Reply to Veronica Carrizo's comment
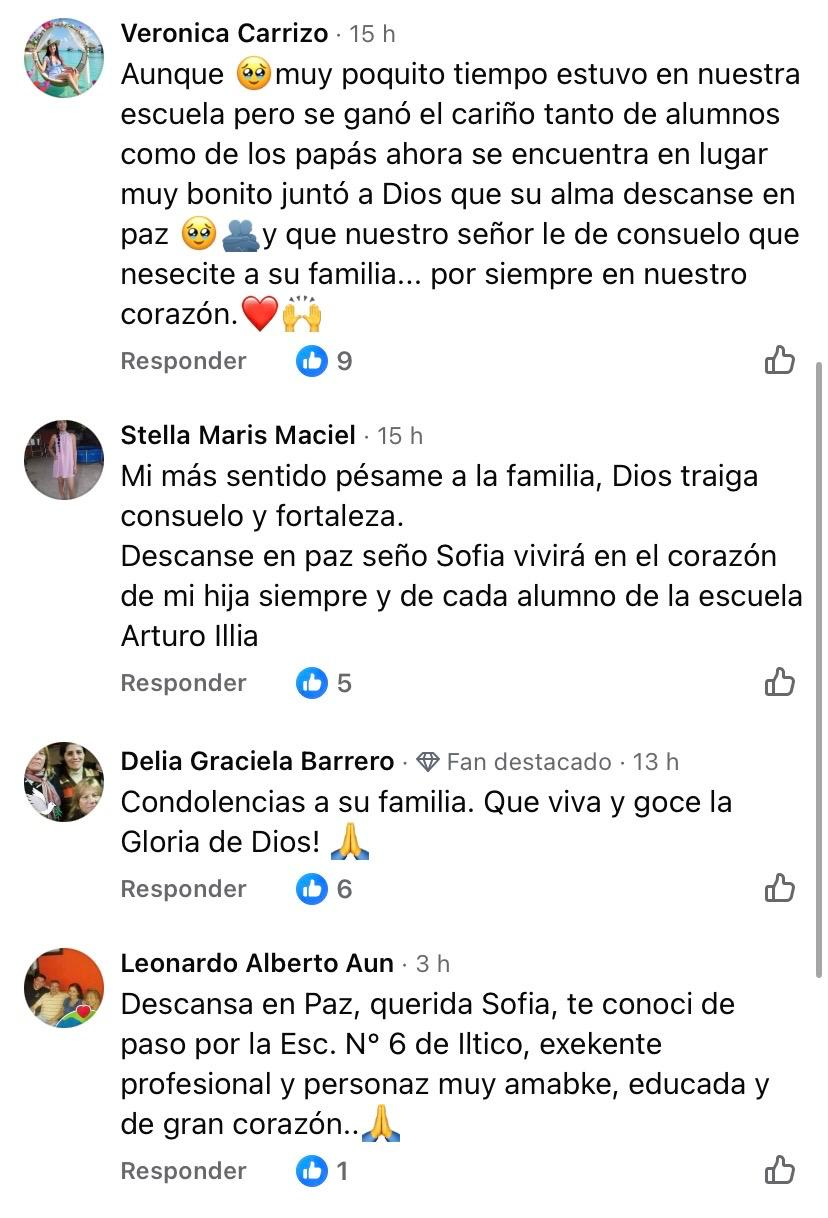 click(x=183, y=361)
